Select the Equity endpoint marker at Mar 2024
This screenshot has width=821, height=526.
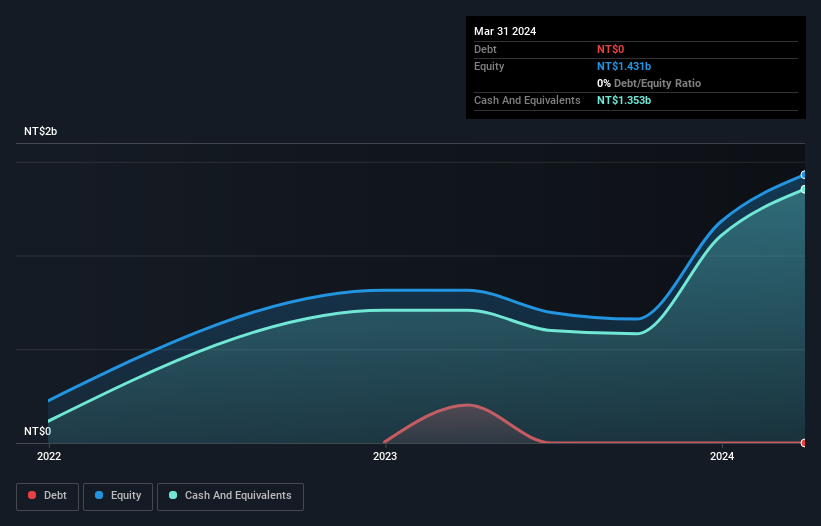click(x=804, y=175)
